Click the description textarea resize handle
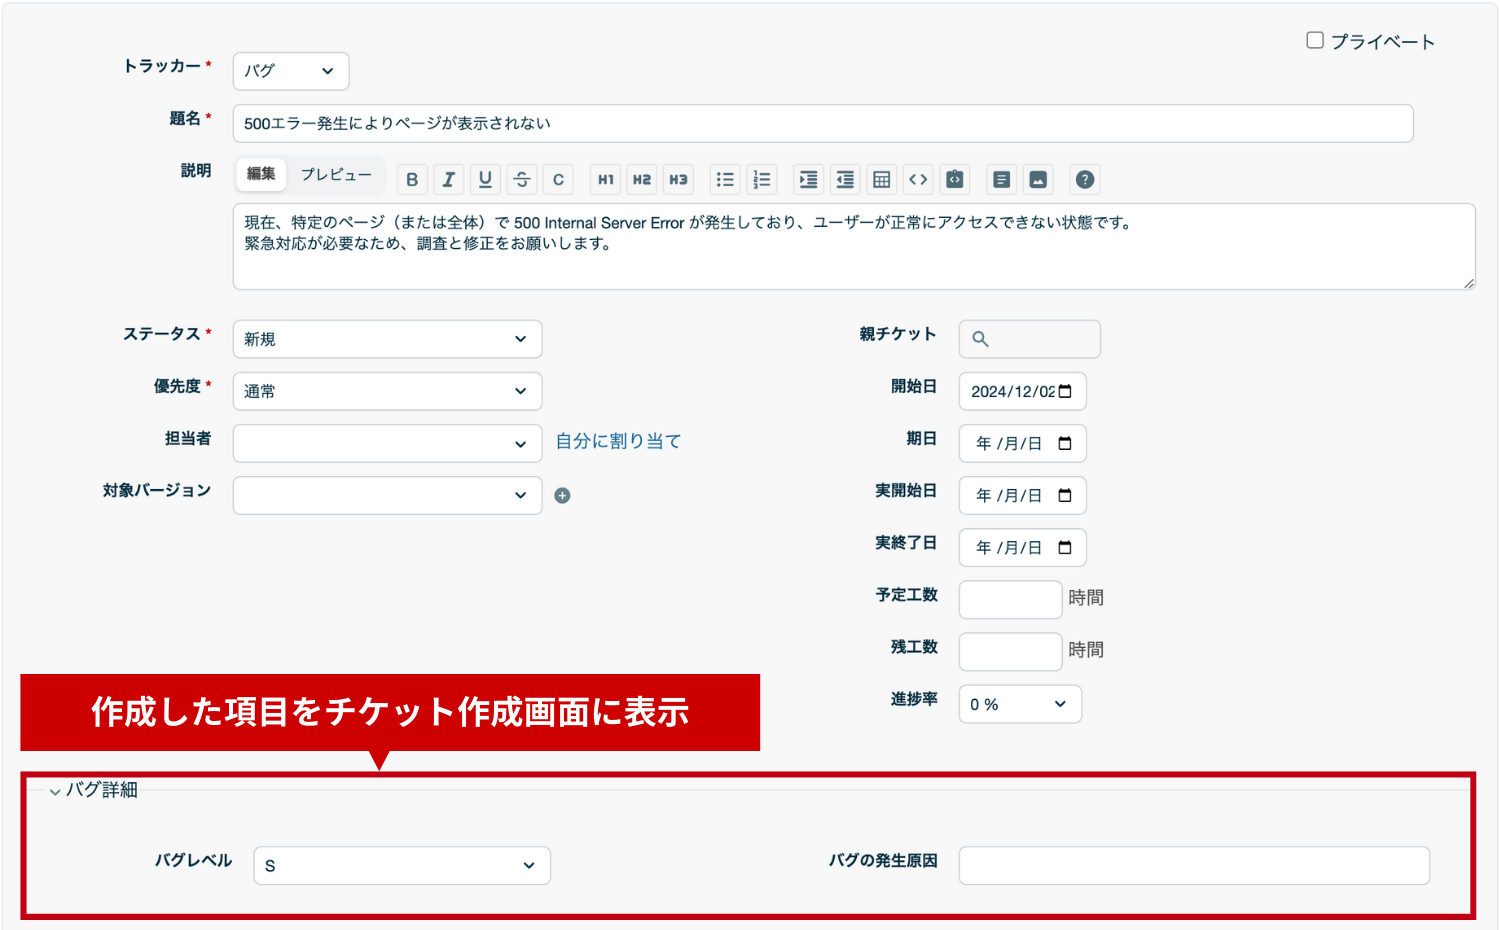 [1469, 283]
